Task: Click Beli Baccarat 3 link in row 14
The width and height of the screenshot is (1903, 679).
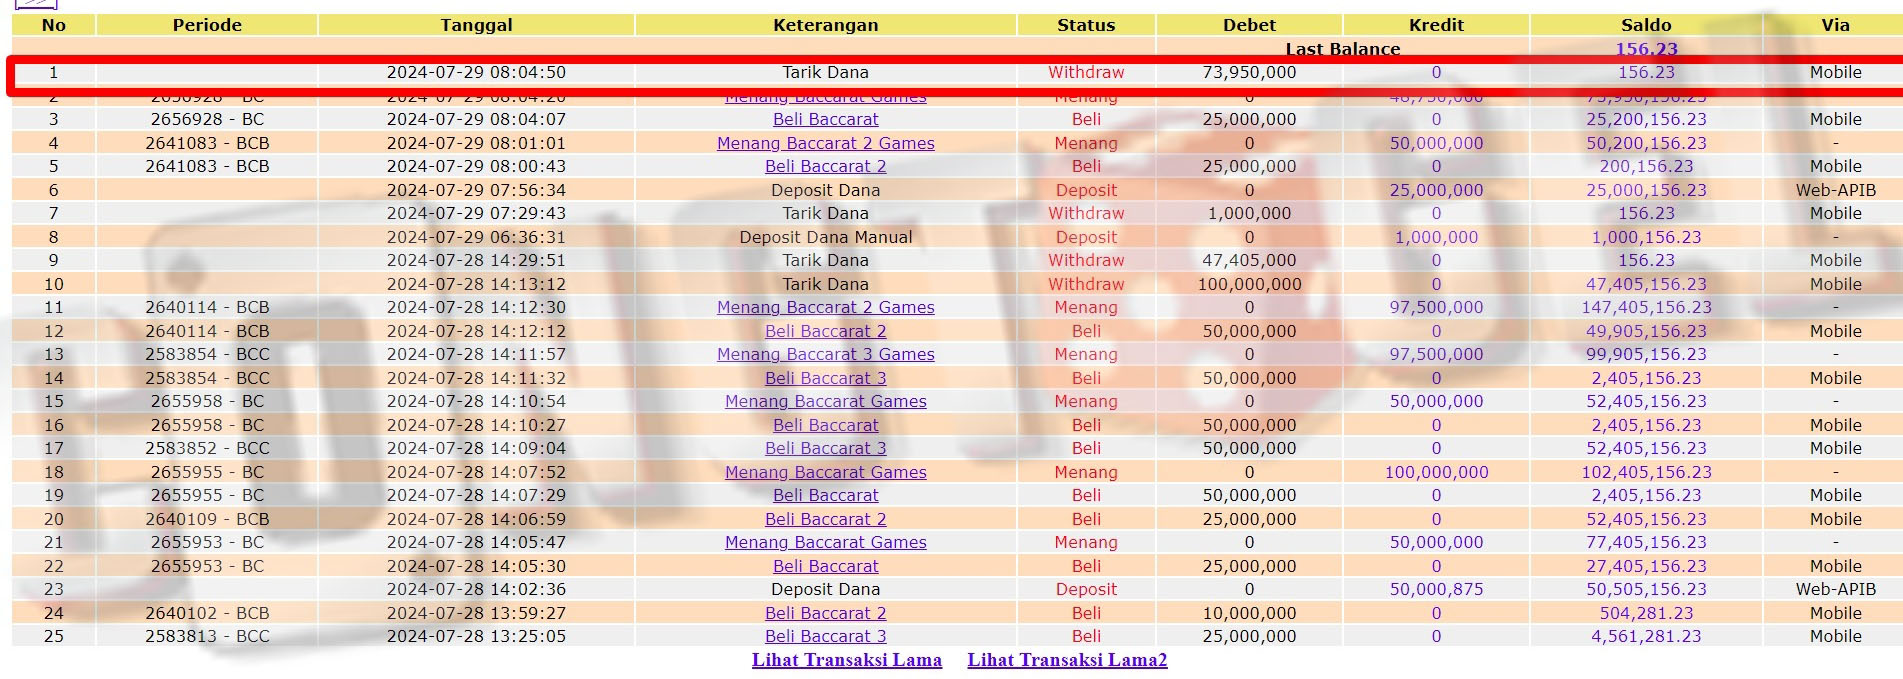Action: coord(825,378)
